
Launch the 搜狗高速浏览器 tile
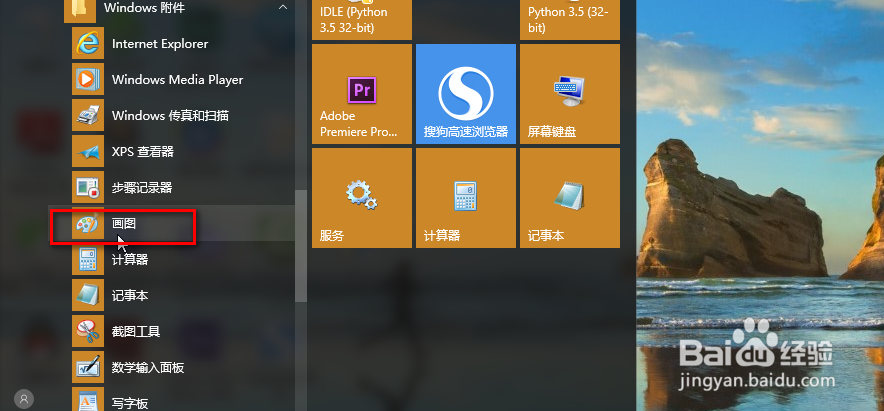click(466, 94)
